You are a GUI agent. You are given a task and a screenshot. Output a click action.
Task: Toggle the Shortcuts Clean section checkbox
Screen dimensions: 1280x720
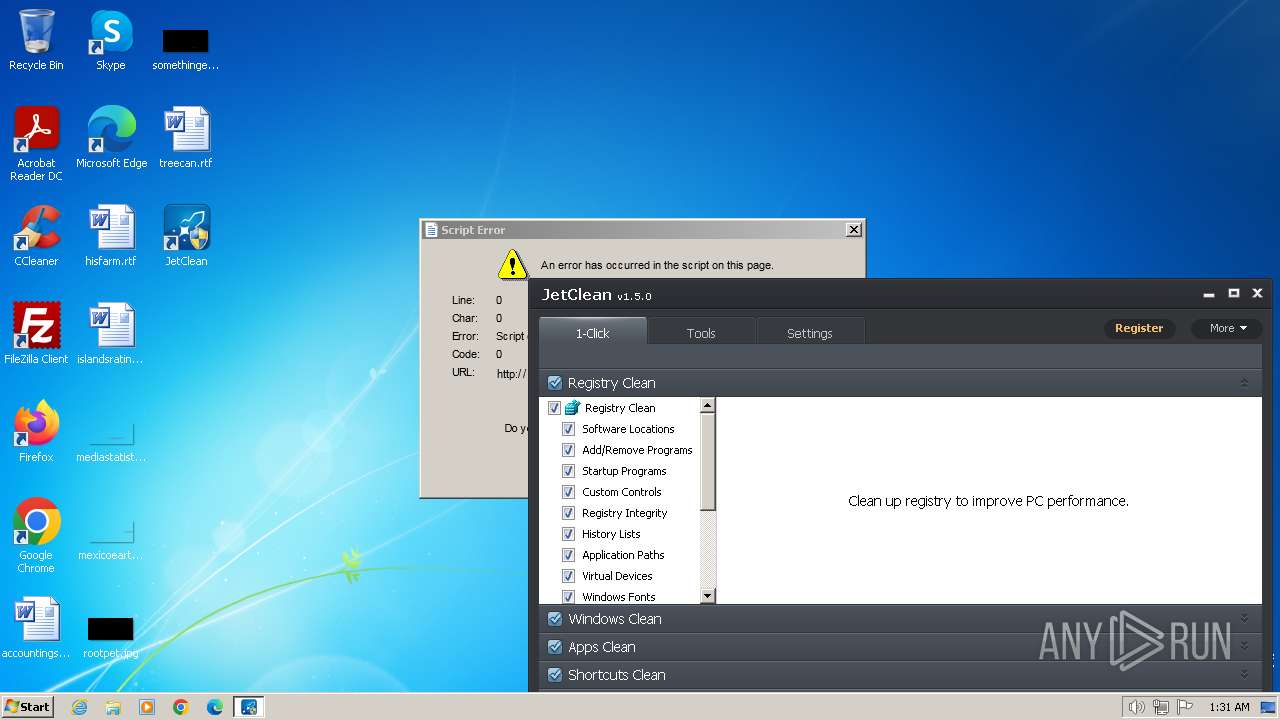(555, 675)
